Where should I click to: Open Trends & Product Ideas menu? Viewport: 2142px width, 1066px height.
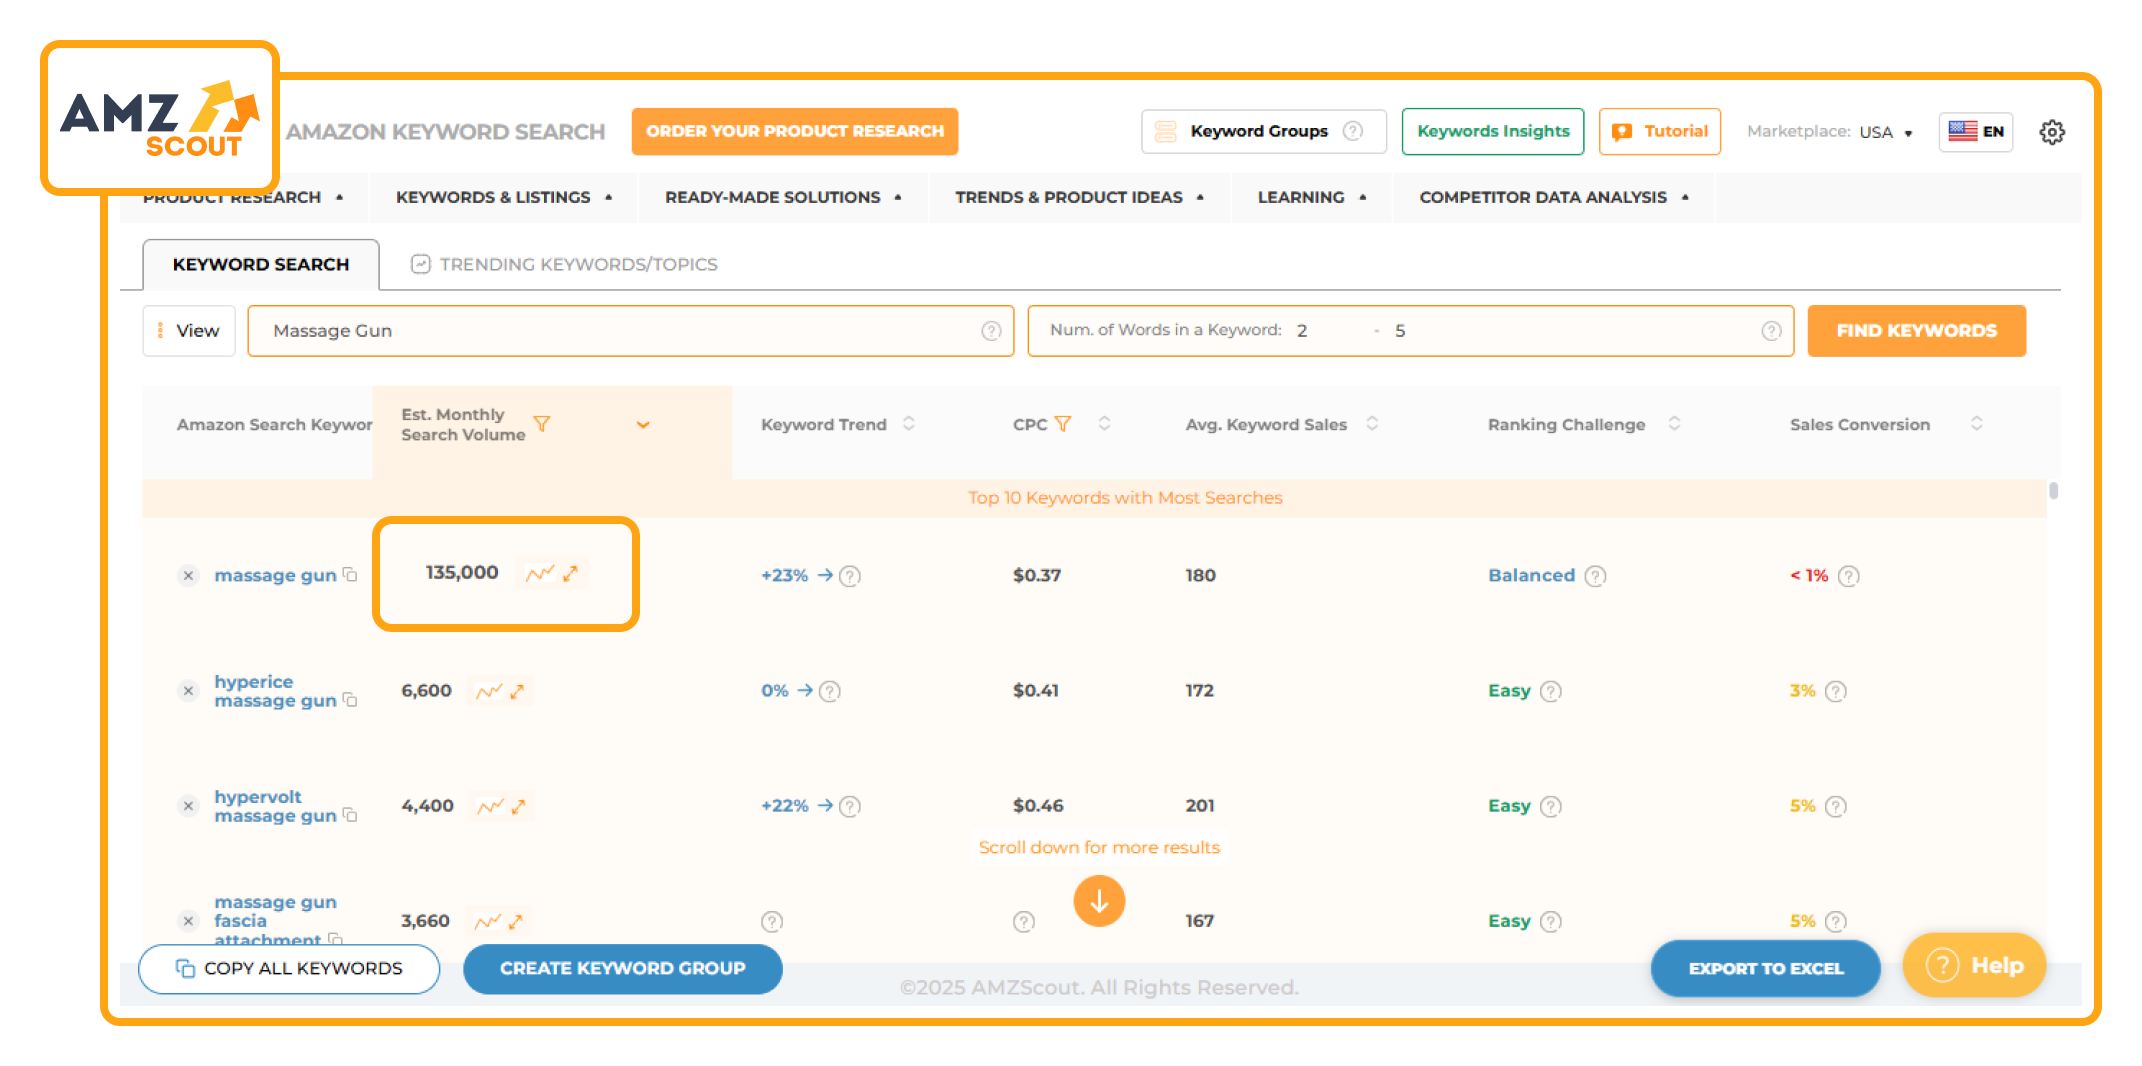click(x=1079, y=198)
